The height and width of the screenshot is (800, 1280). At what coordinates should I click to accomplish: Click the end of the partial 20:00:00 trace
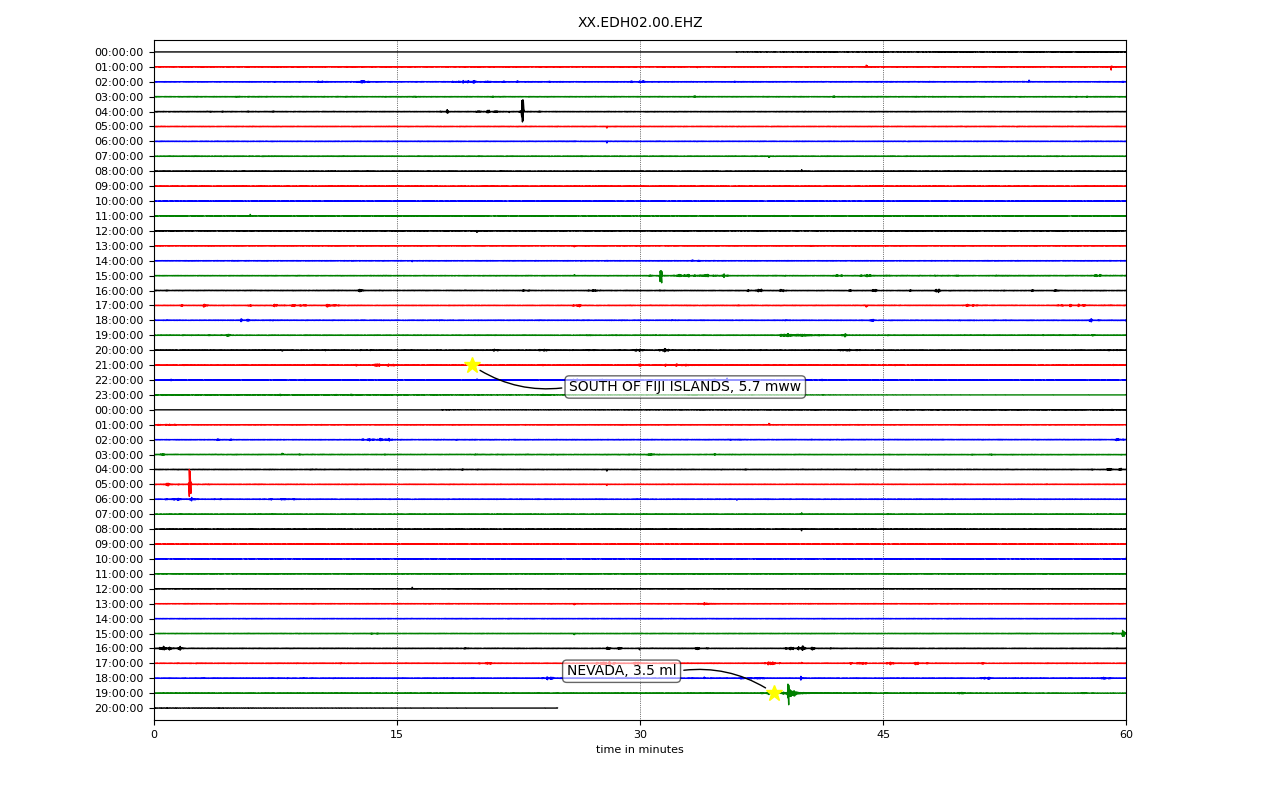[x=557, y=708]
